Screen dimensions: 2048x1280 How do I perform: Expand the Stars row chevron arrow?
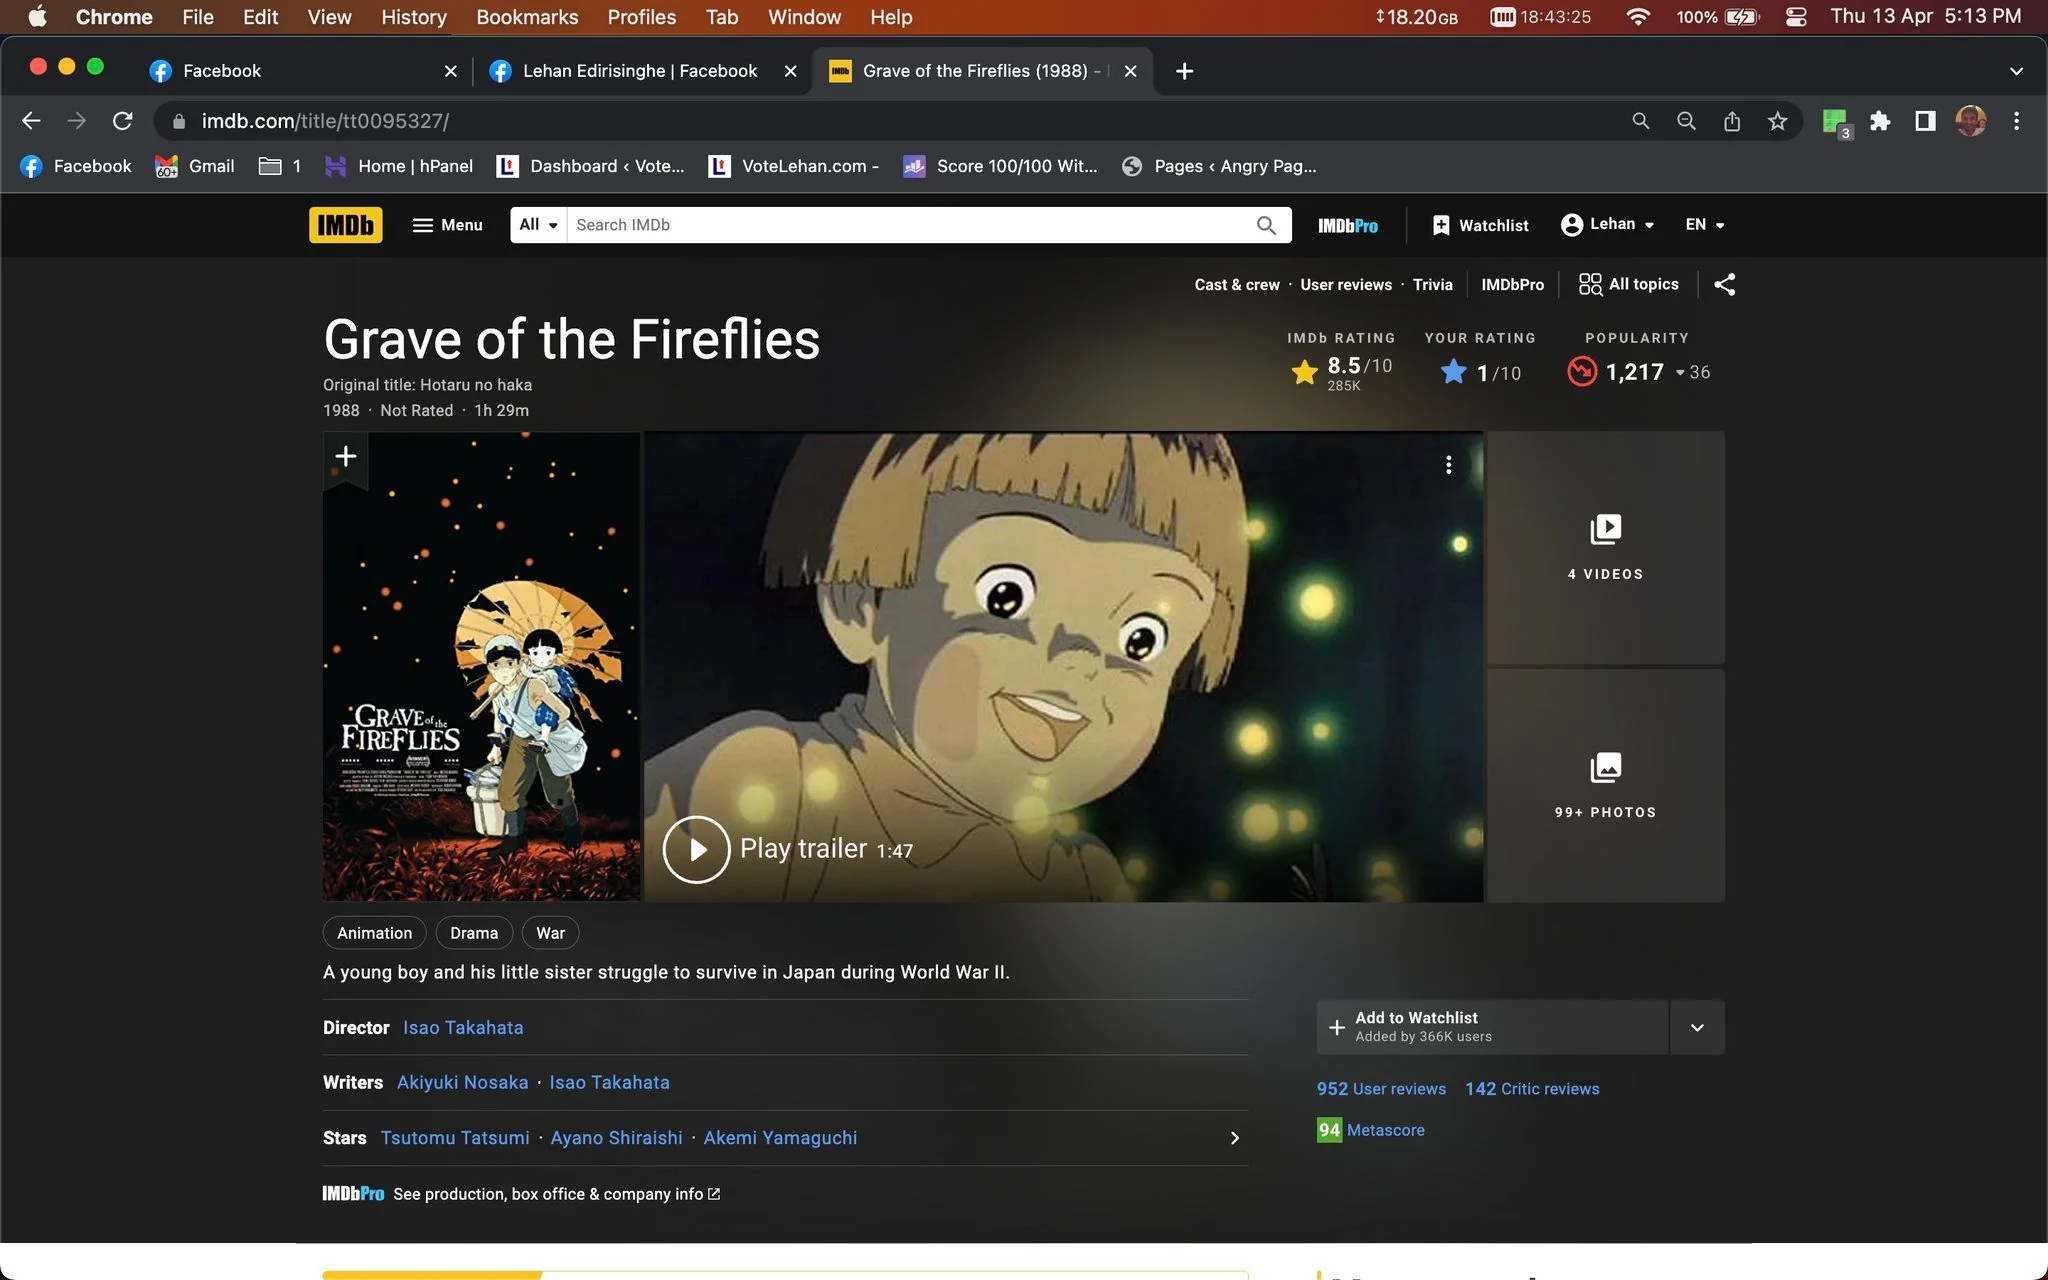coord(1235,1138)
